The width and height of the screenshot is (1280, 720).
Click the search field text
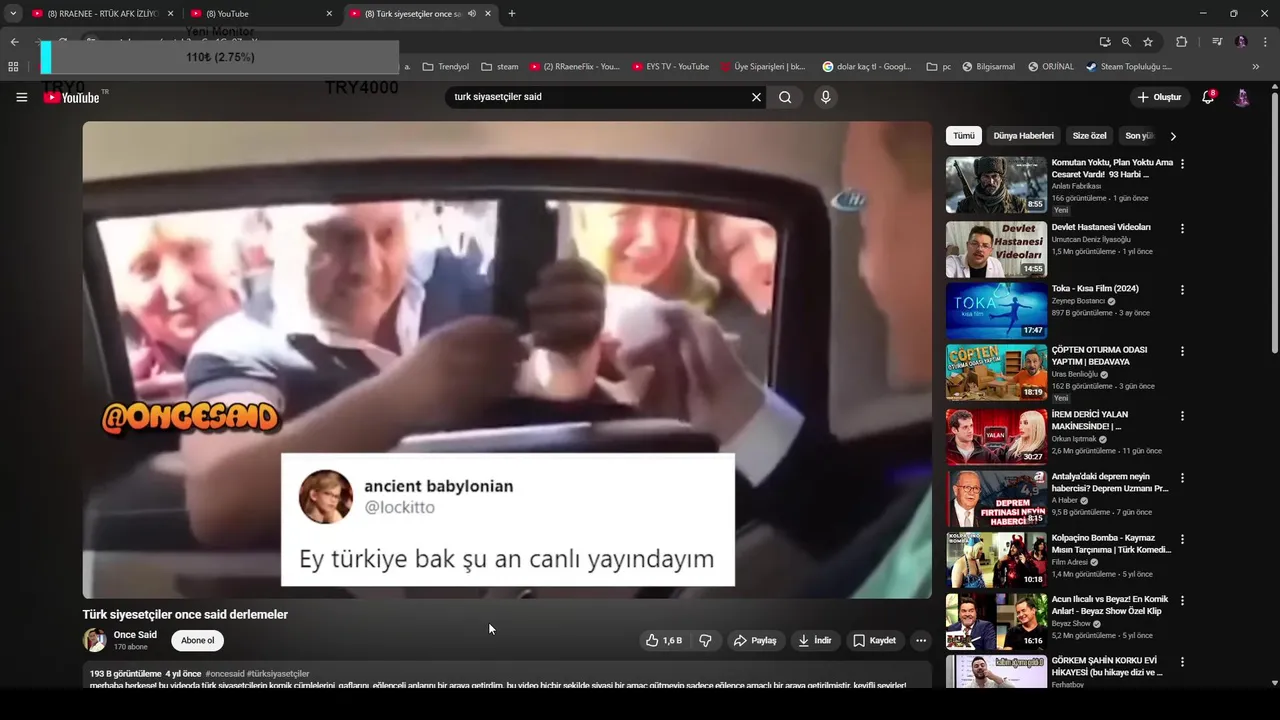pyautogui.click(x=498, y=97)
